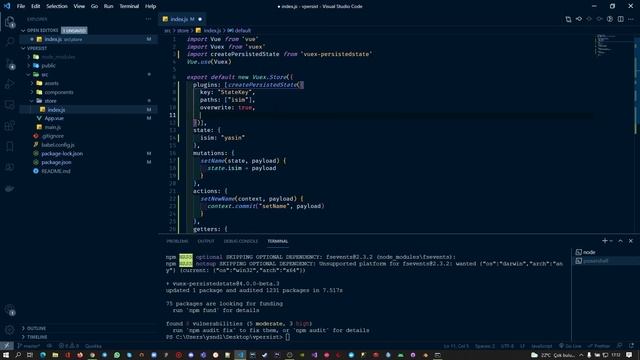Open the Explorer view in activity bar
The image size is (640, 360).
pyautogui.click(x=10, y=22)
